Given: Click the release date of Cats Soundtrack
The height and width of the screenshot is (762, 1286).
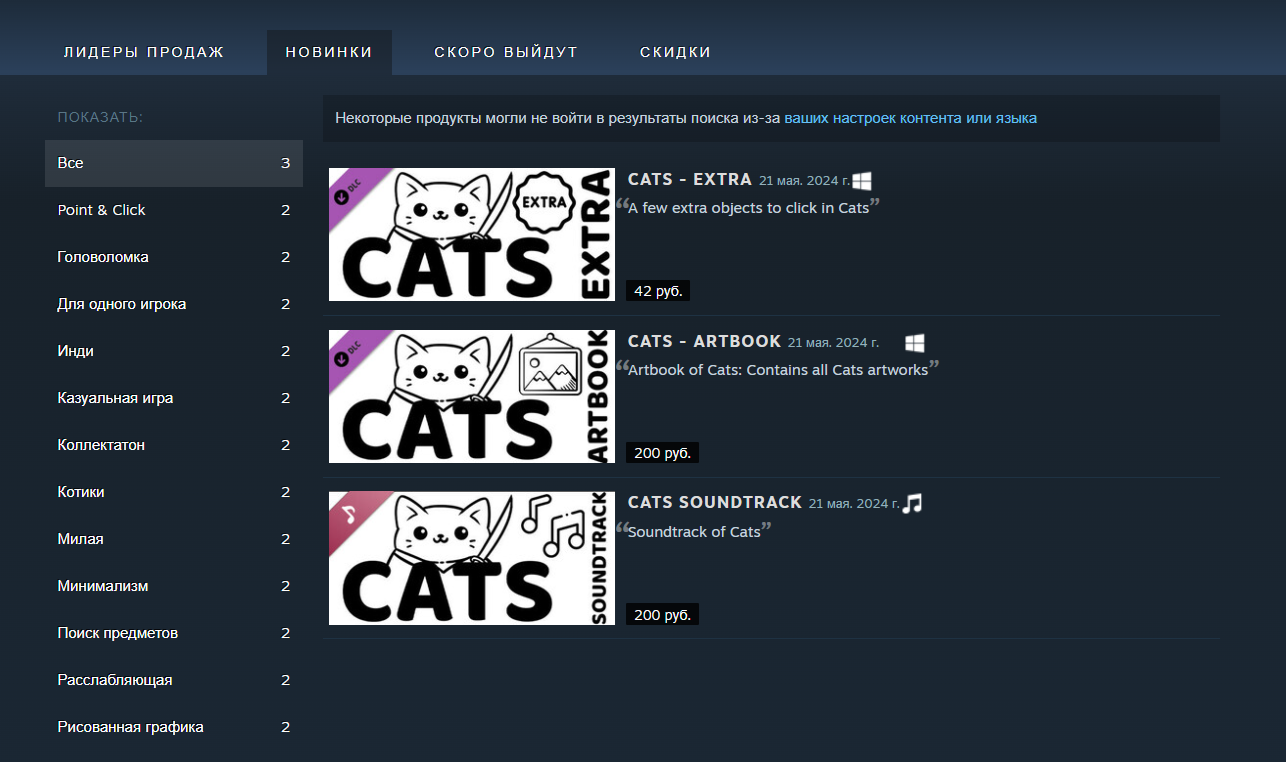Looking at the screenshot, I should 855,503.
